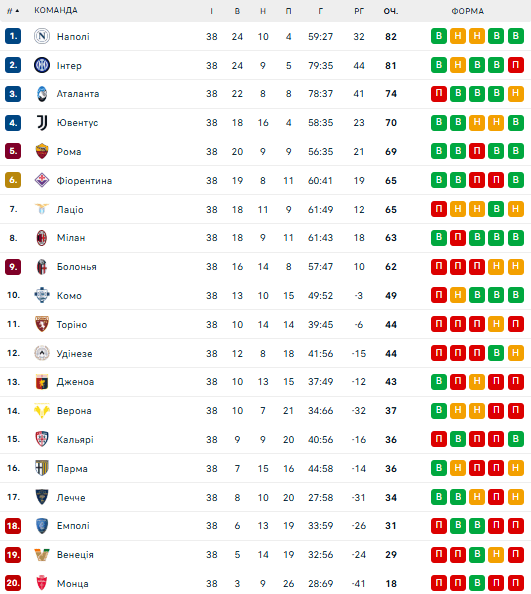Open the Венеція team link

75,555
